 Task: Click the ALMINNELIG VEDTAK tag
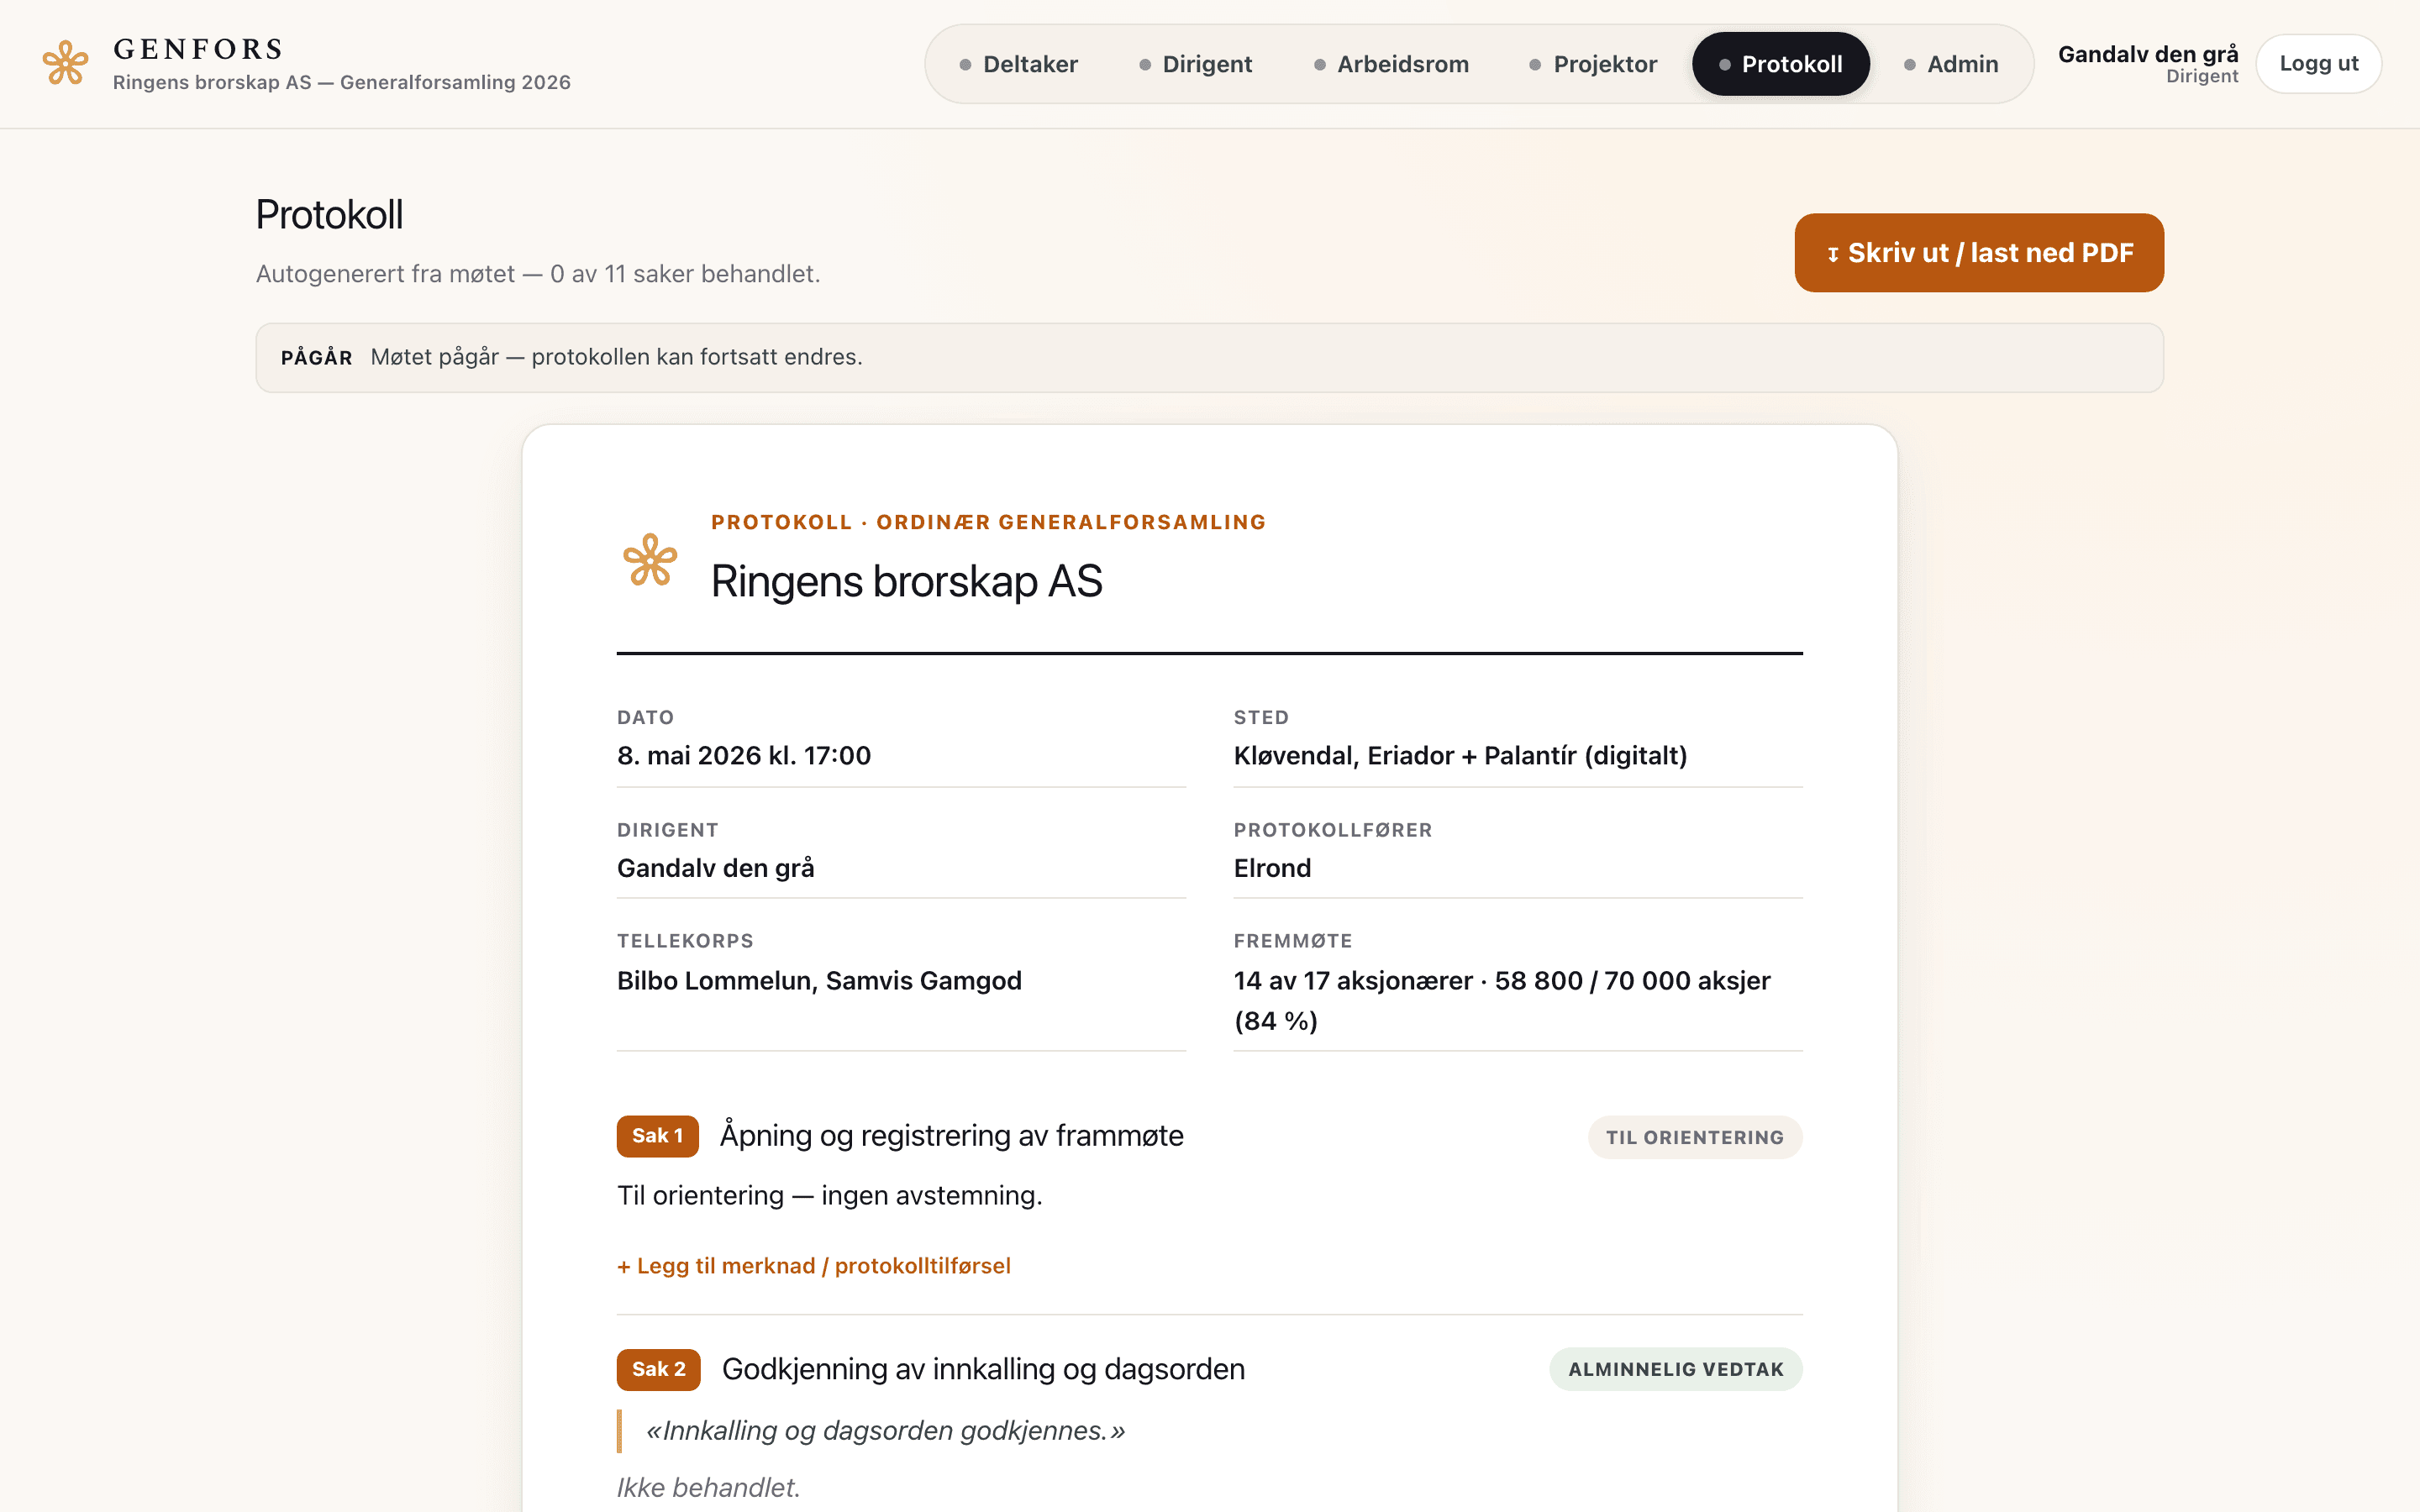(x=1676, y=1369)
